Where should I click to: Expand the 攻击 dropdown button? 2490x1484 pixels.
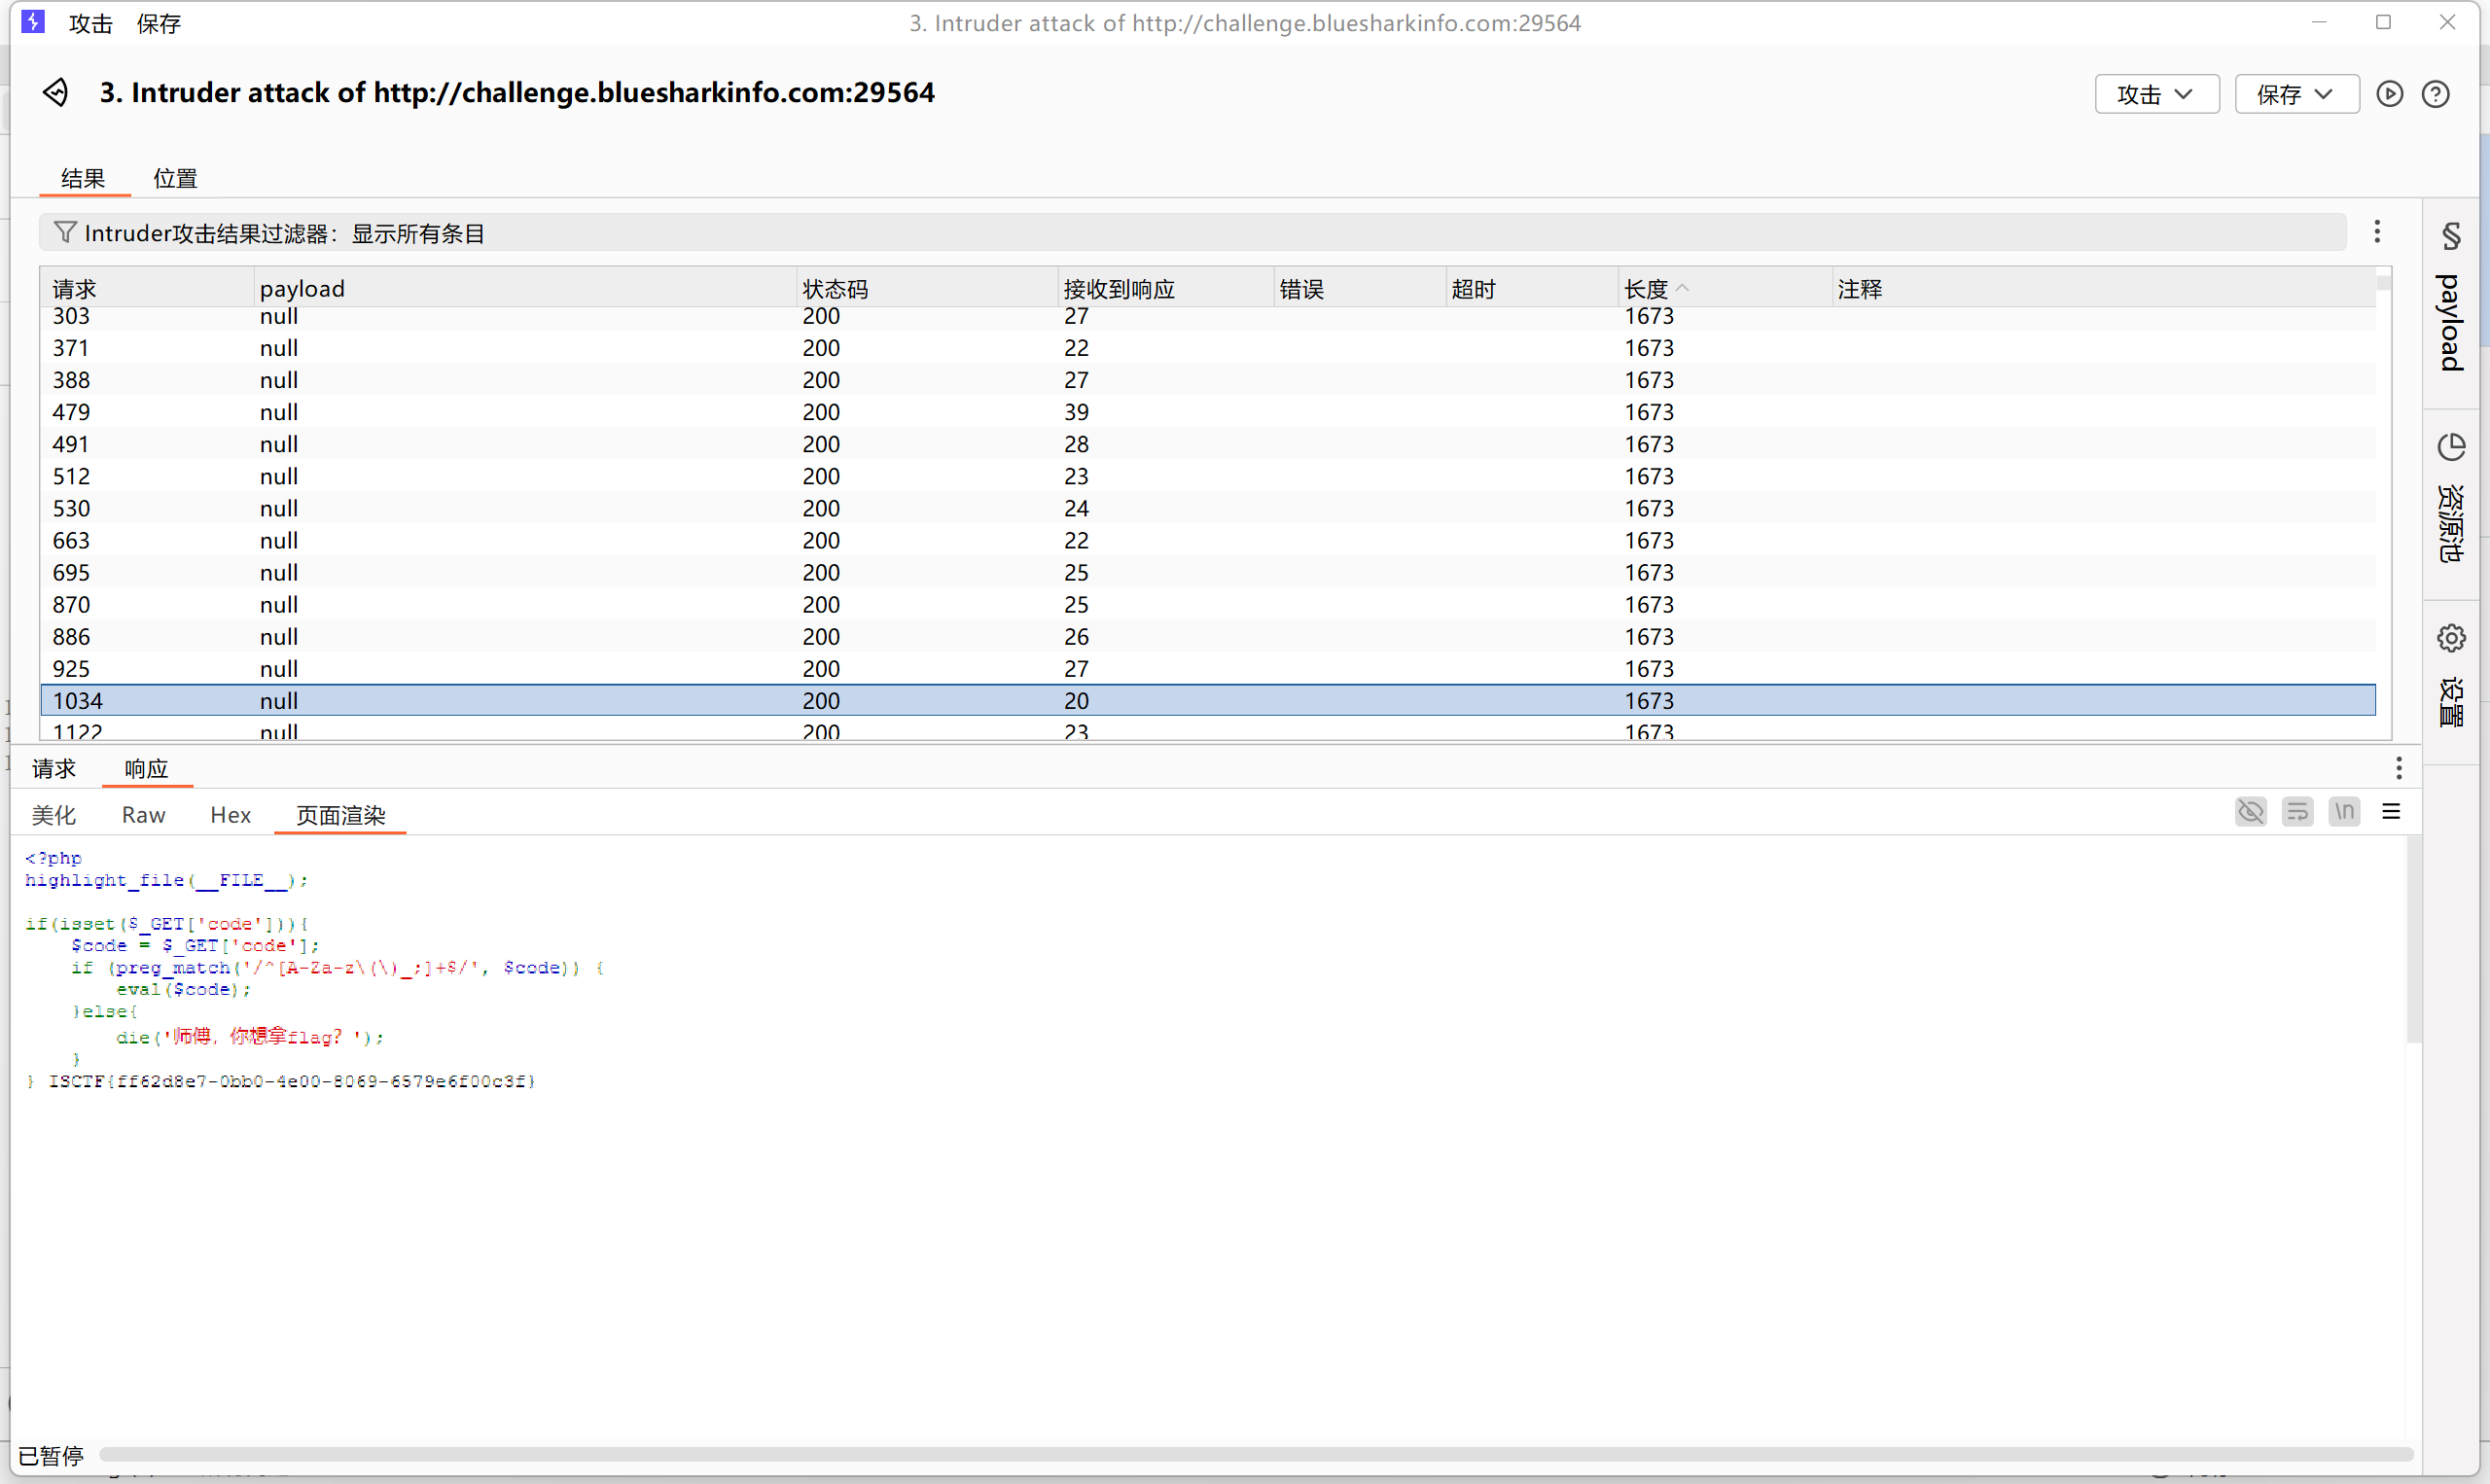(x=2156, y=94)
